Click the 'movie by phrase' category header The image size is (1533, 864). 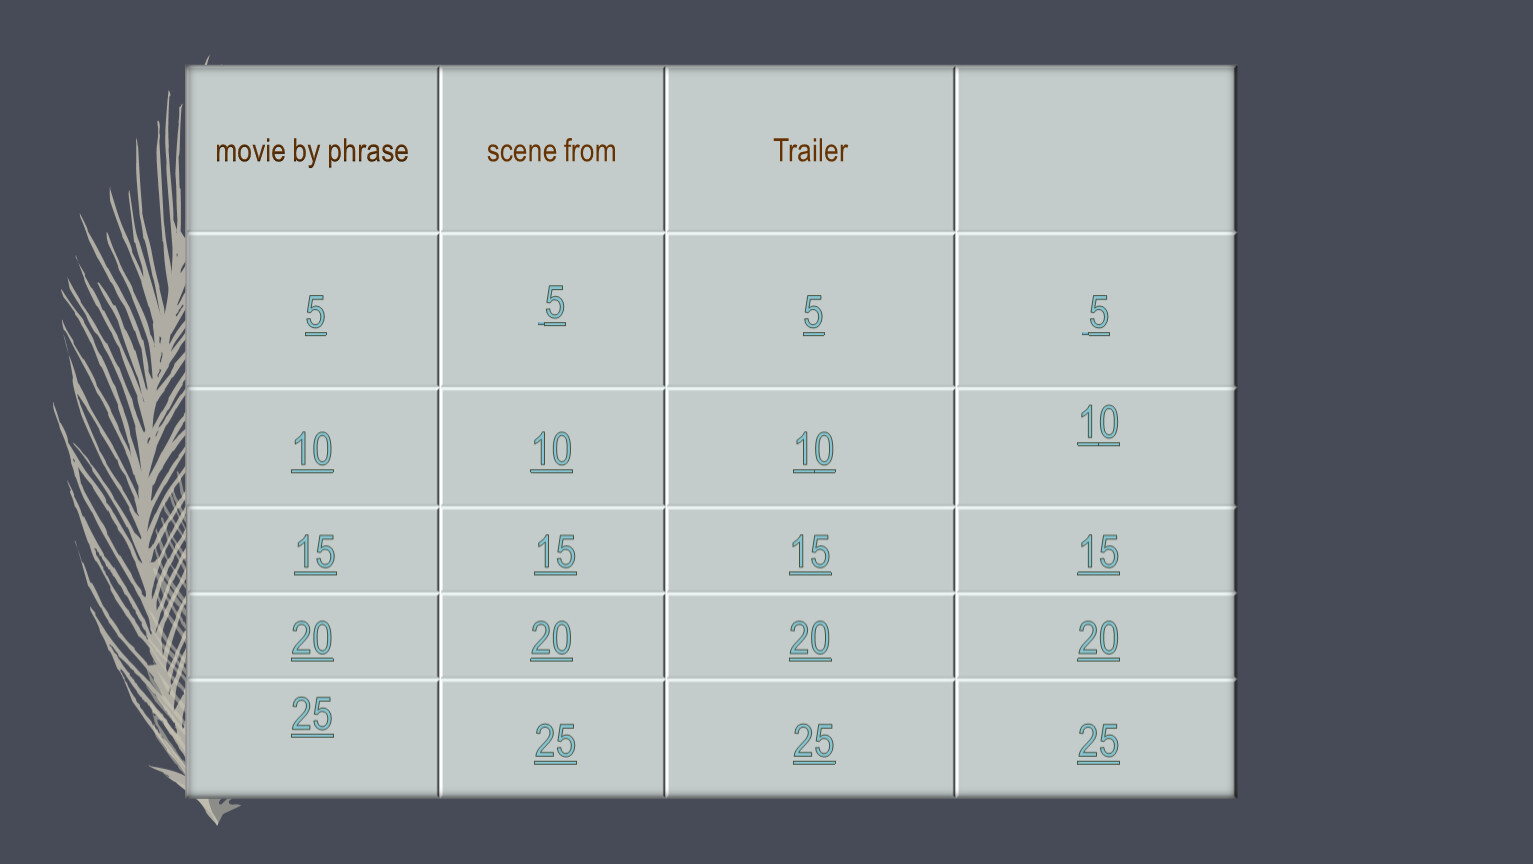click(312, 151)
